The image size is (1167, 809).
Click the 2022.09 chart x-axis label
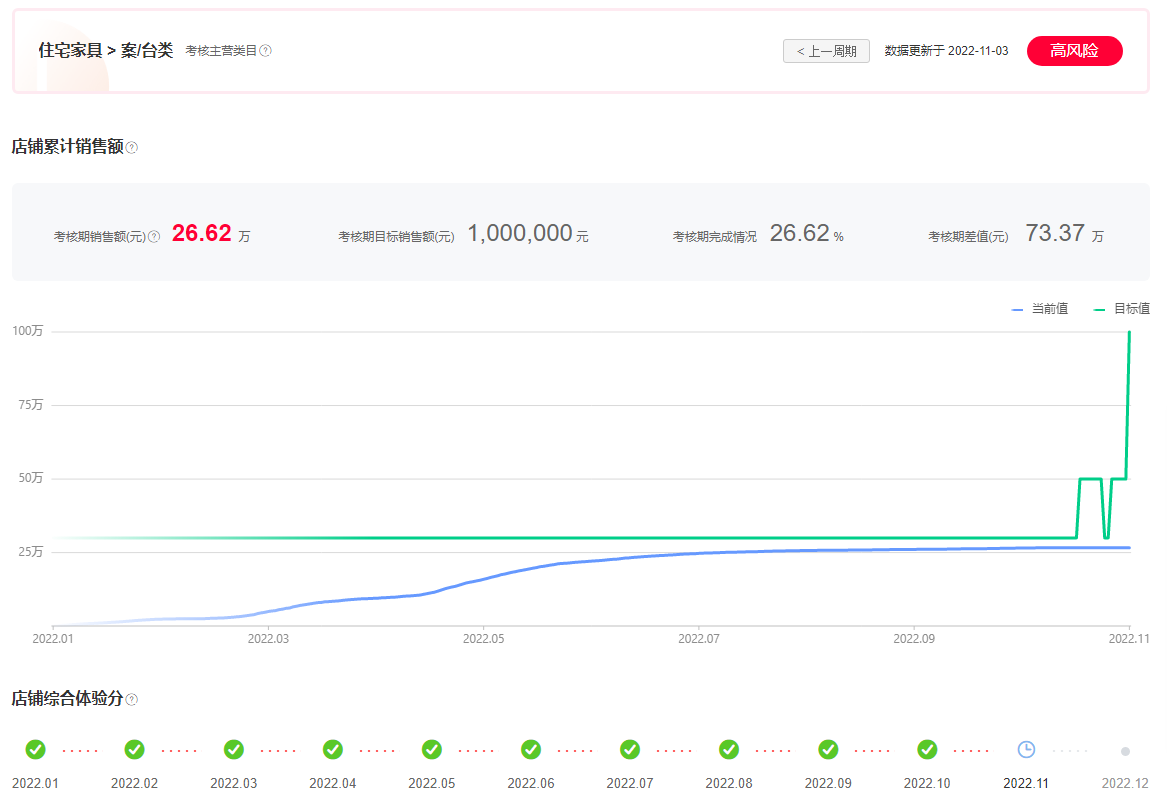click(x=914, y=639)
